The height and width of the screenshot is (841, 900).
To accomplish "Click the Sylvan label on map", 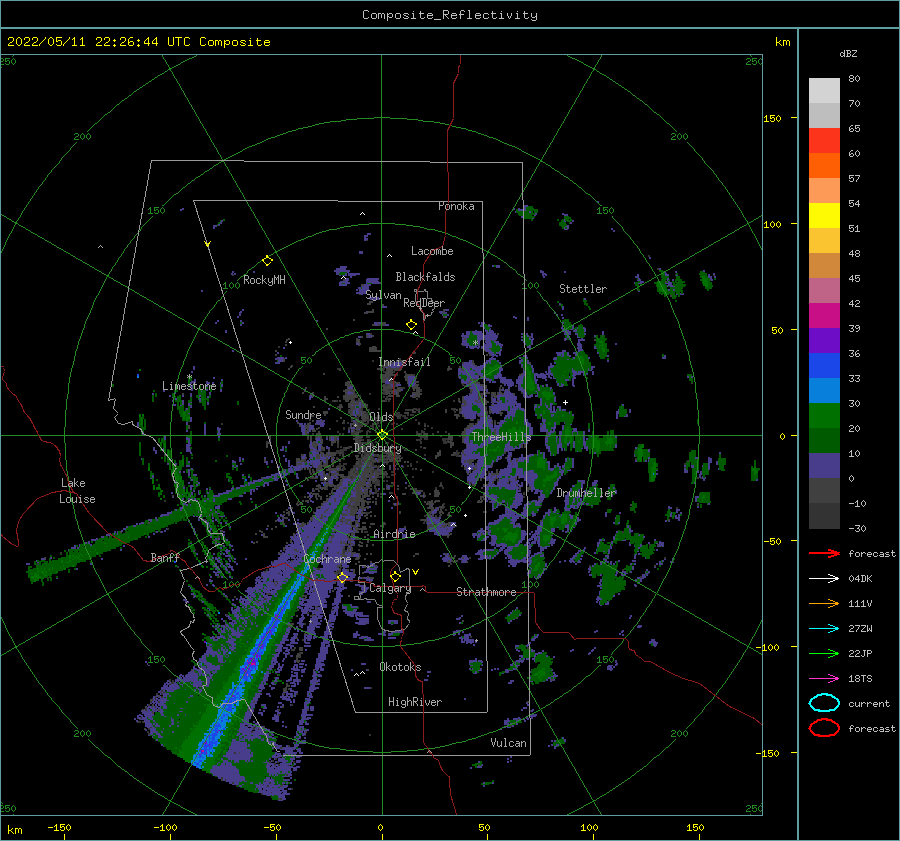I will click(x=383, y=295).
